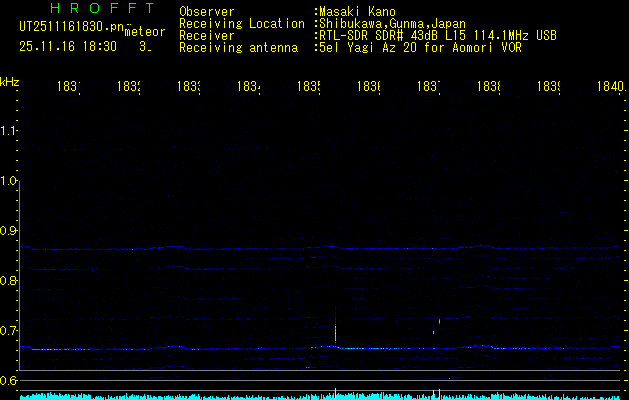Click the RTL-SDR receiver description line
The width and height of the screenshot is (629, 400).
pos(437,35)
